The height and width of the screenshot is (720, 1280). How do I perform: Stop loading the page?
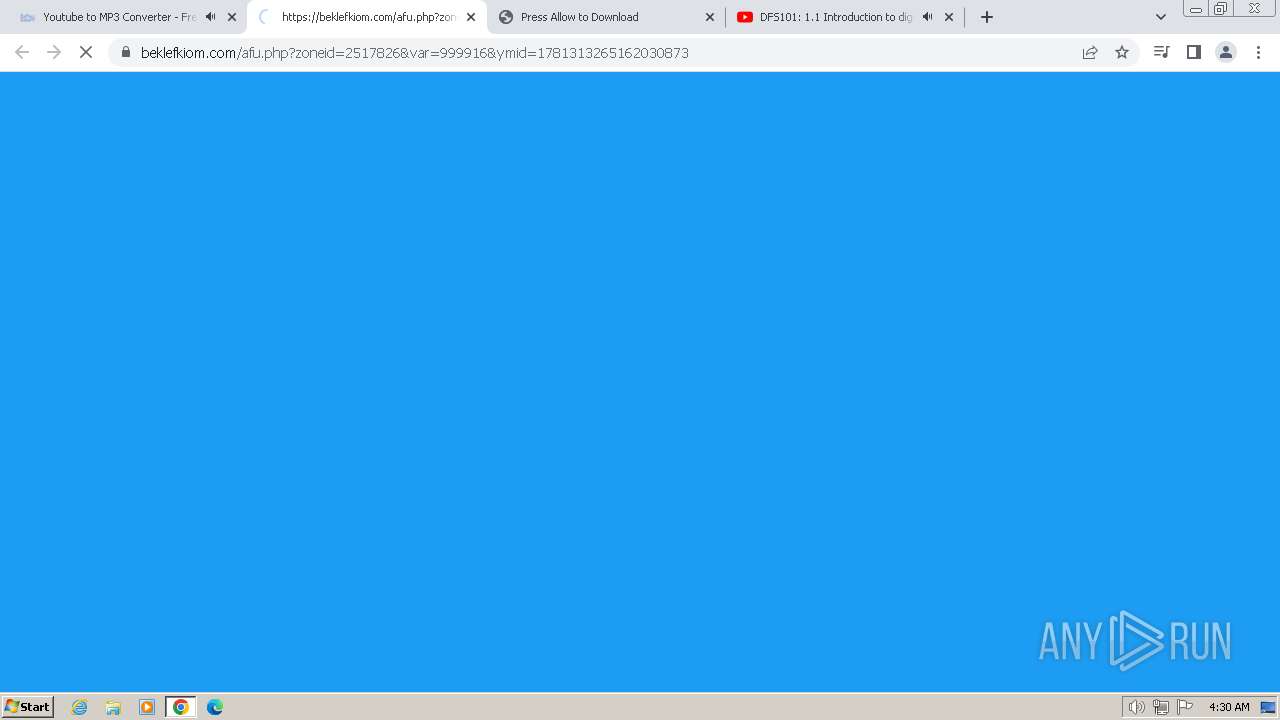pyautogui.click(x=86, y=52)
